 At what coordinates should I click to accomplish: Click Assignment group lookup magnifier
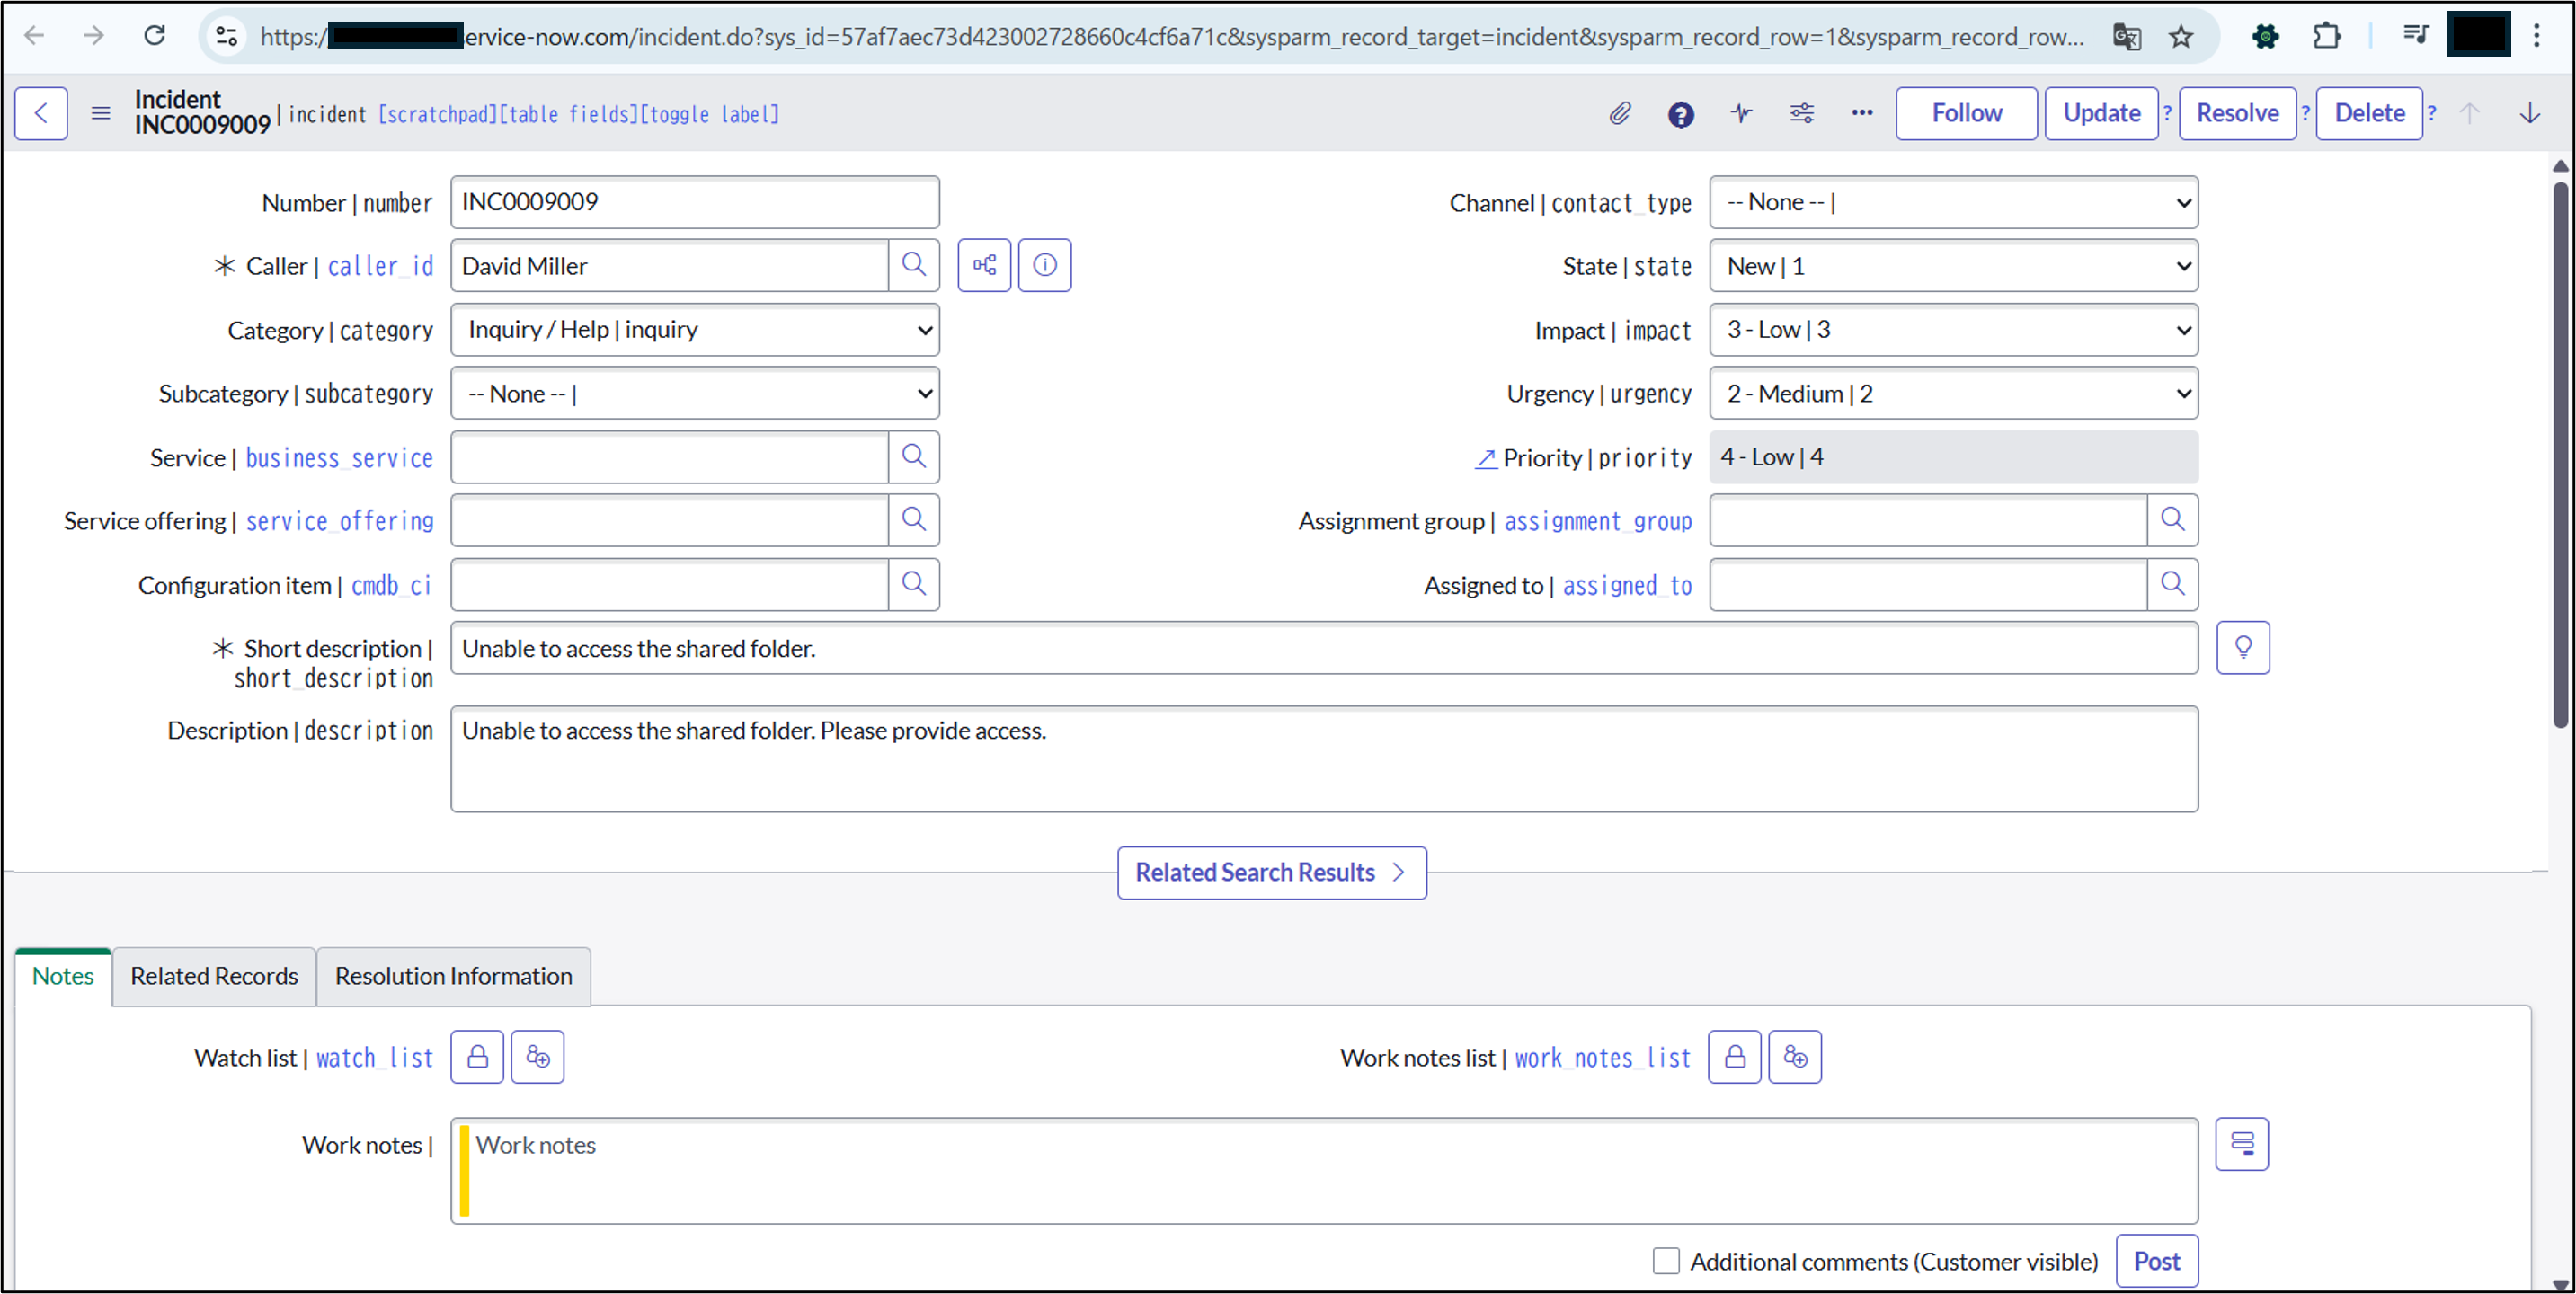2173,520
